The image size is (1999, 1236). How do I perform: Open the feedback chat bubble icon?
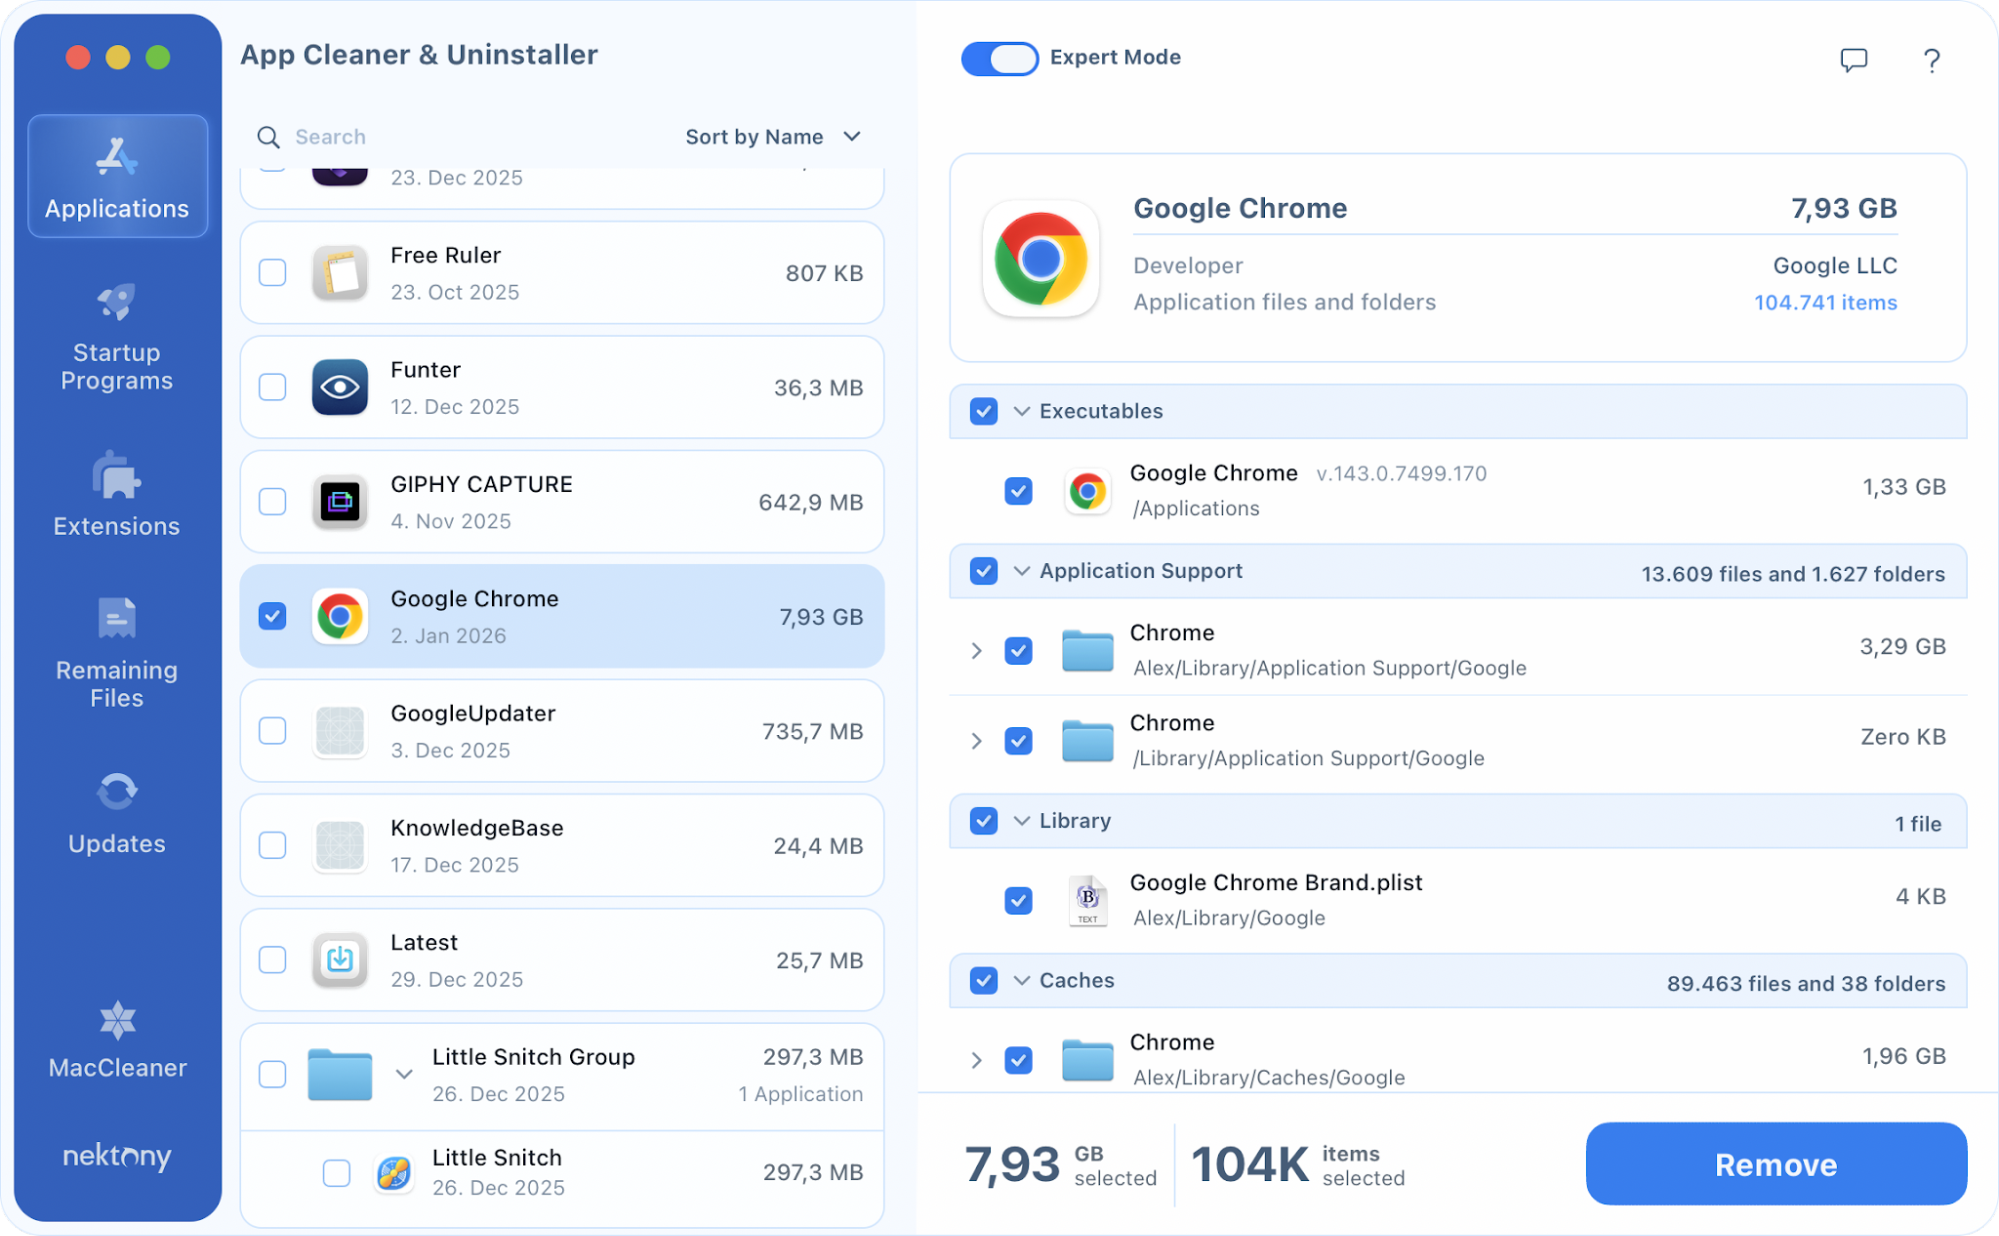(x=1853, y=60)
